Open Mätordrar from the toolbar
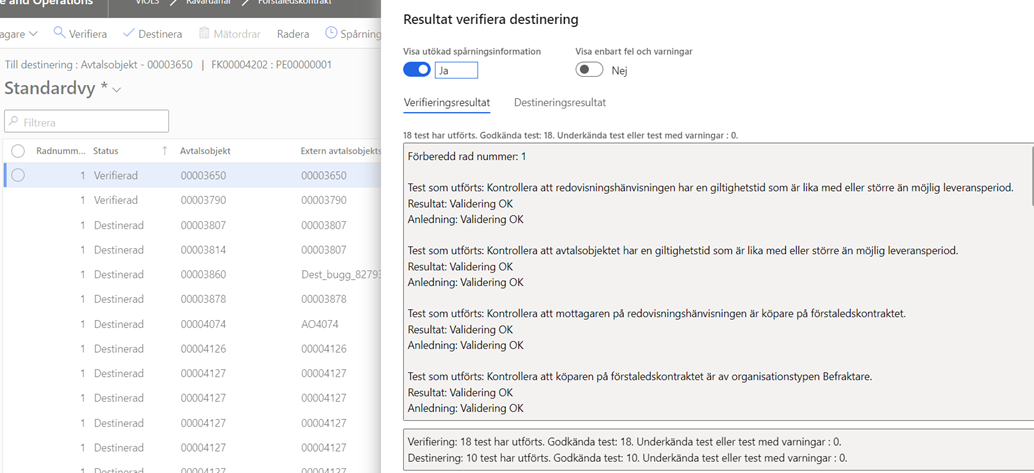The width and height of the screenshot is (1034, 473). coord(229,34)
